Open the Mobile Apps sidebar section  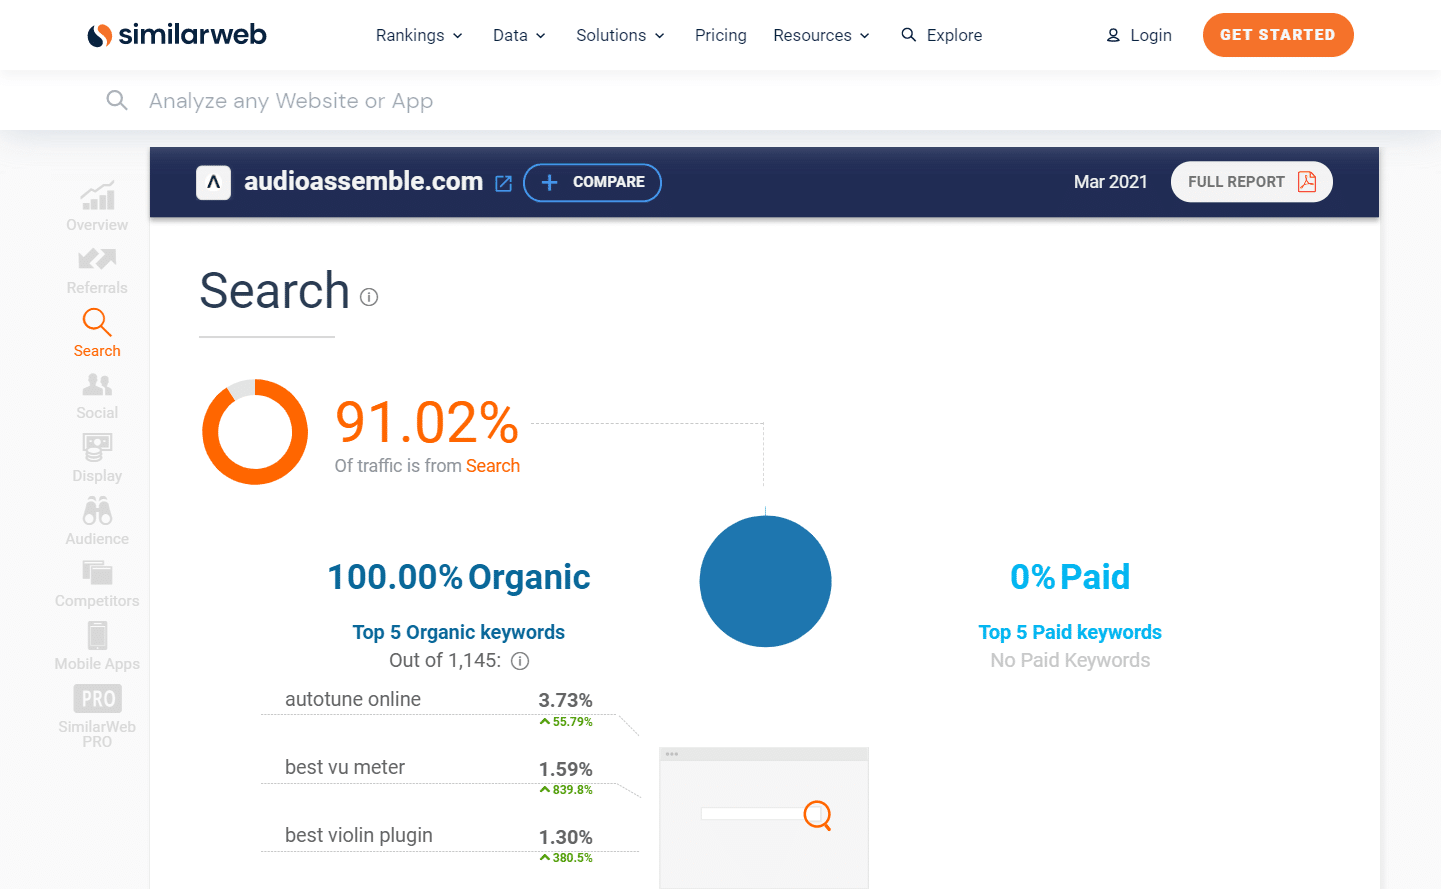96,645
